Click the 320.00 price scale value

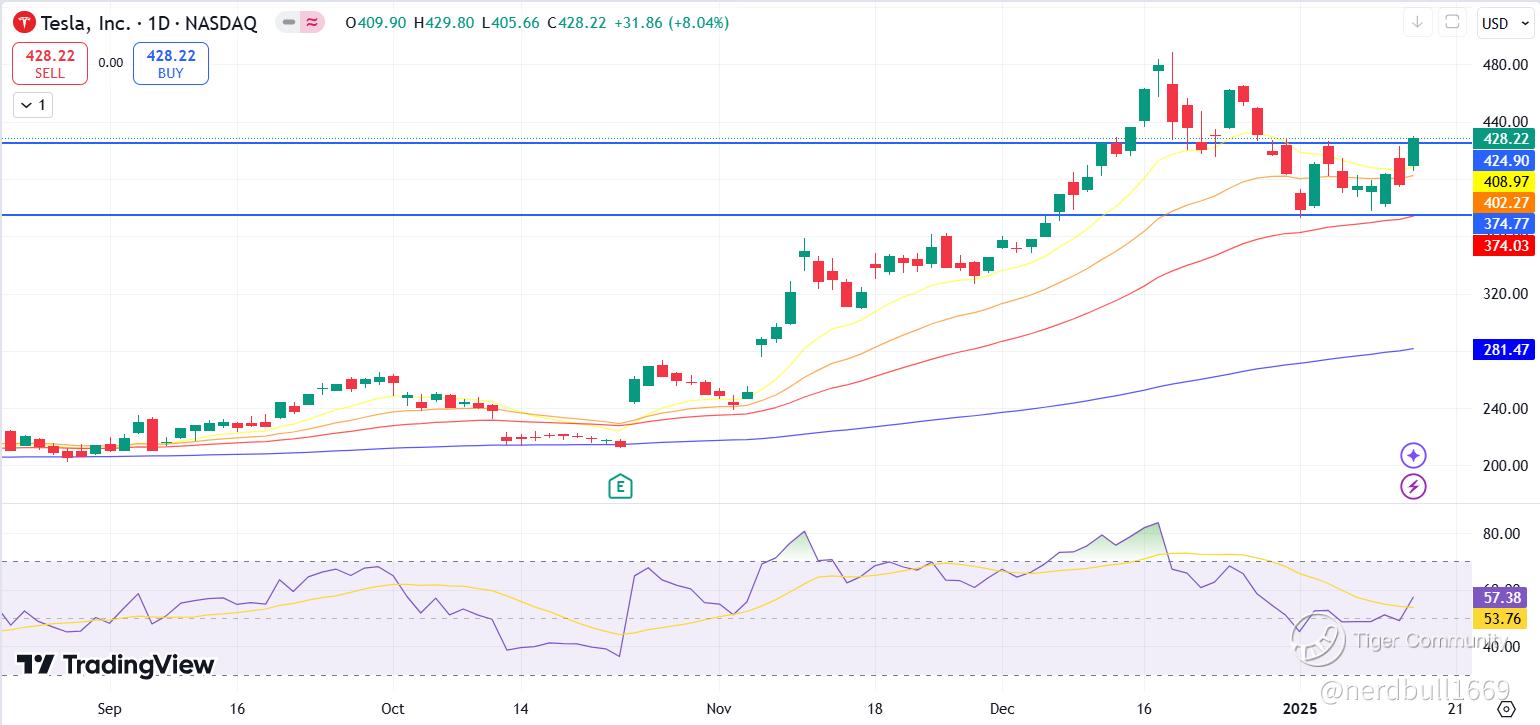click(x=1506, y=294)
